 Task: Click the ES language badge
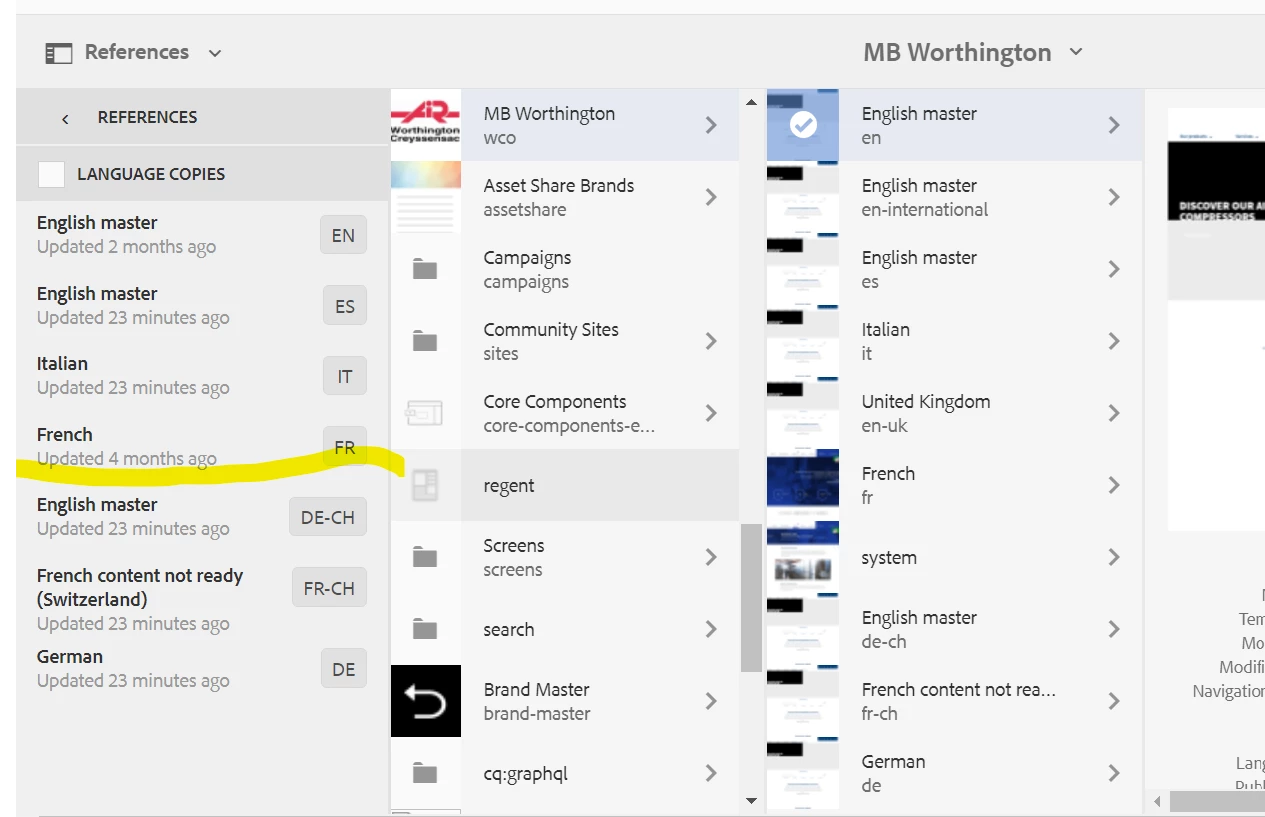pyautogui.click(x=345, y=306)
